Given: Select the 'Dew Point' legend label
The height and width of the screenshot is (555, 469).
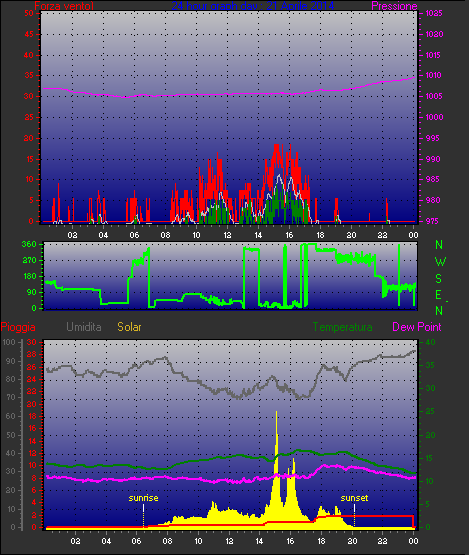Looking at the screenshot, I should pyautogui.click(x=417, y=327).
